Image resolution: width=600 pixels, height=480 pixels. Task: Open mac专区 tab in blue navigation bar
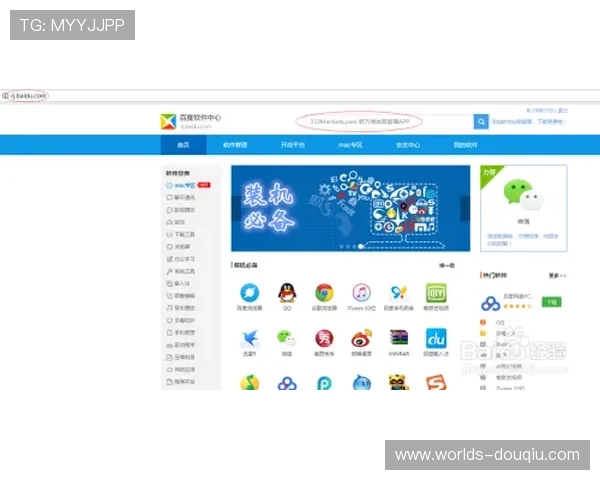point(350,145)
